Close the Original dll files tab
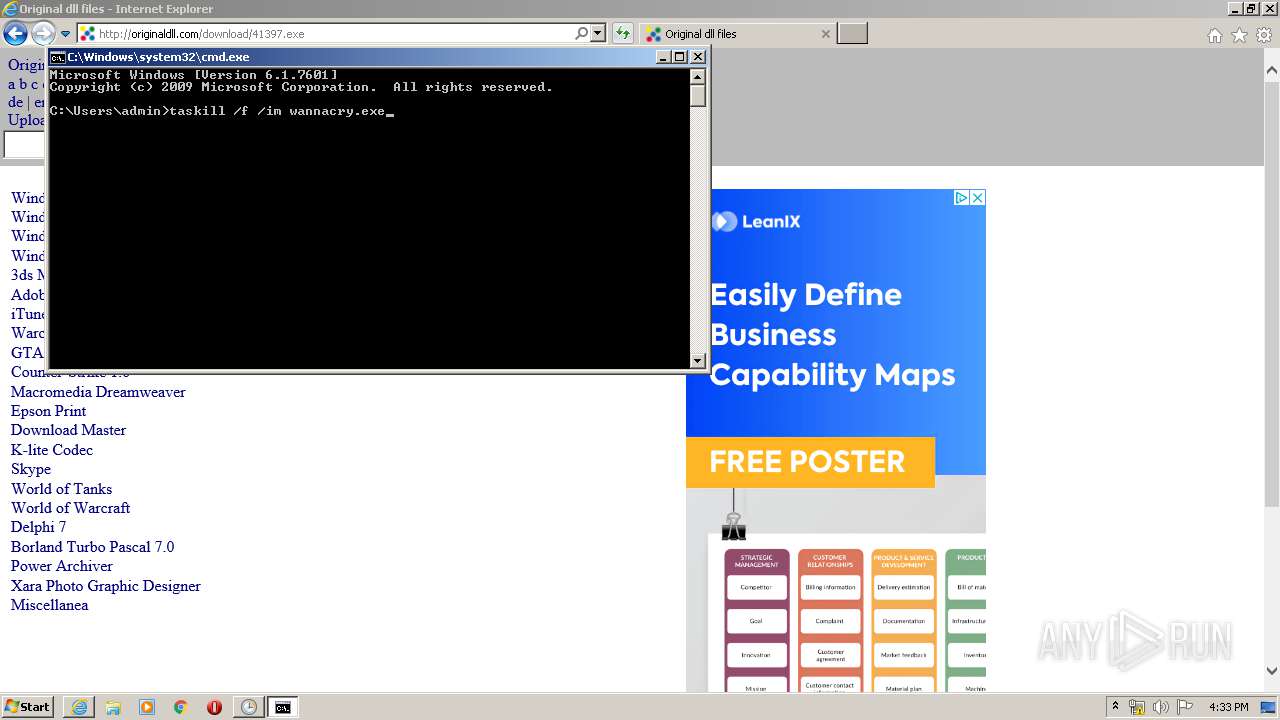 pyautogui.click(x=825, y=34)
